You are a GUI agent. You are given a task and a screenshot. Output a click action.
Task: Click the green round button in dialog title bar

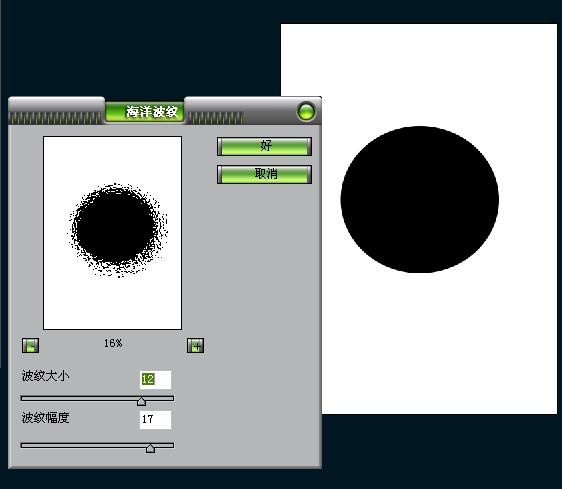(306, 111)
